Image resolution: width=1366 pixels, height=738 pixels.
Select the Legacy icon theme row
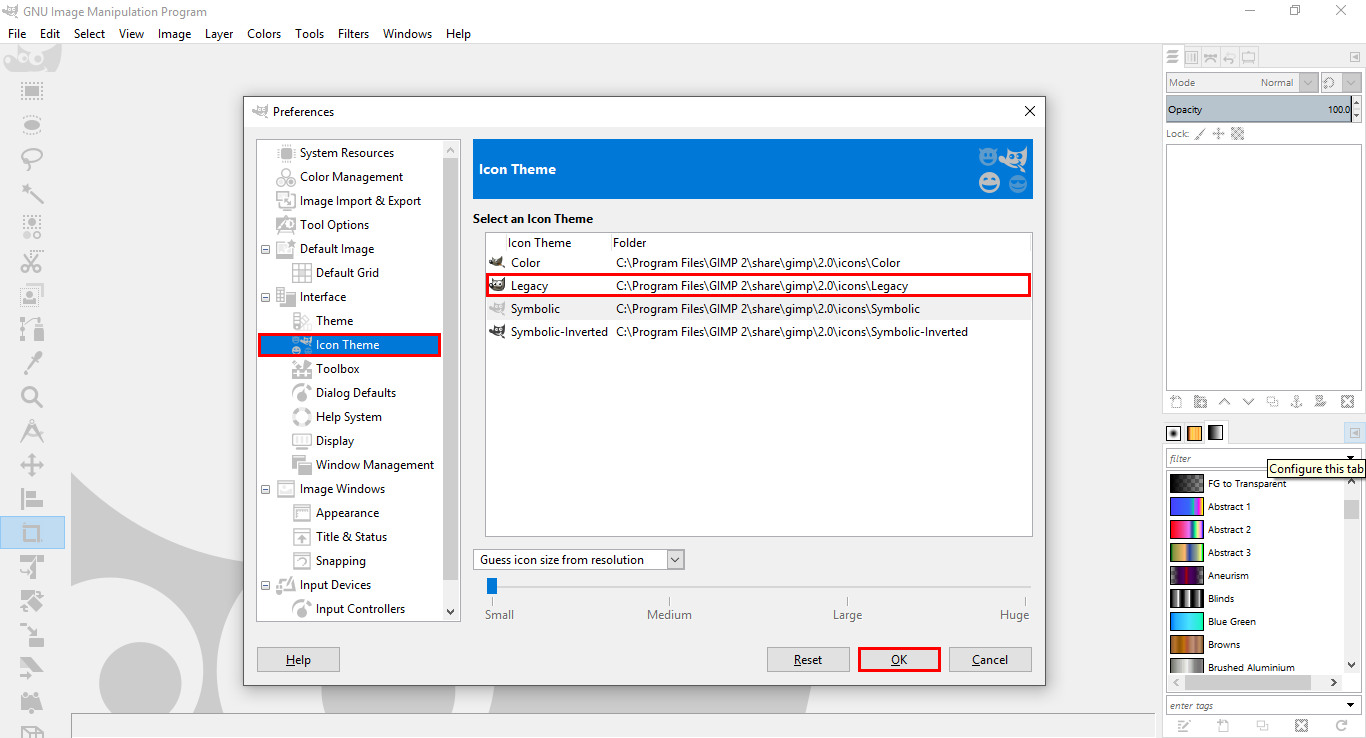click(x=758, y=286)
